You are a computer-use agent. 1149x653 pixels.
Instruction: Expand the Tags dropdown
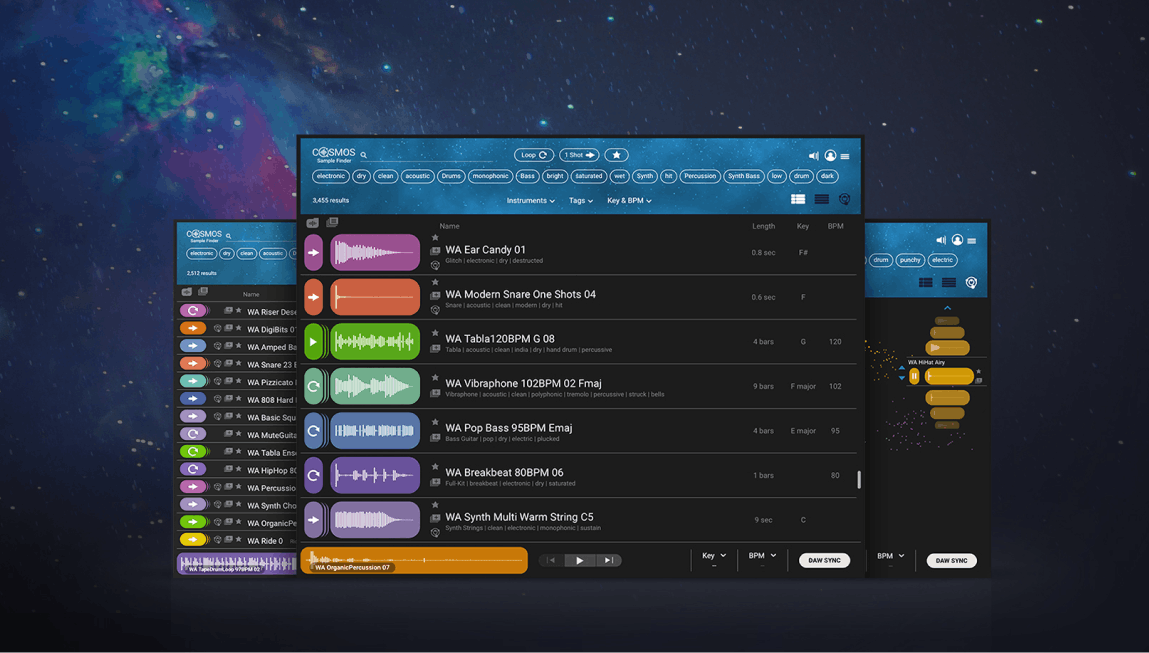pyautogui.click(x=581, y=201)
